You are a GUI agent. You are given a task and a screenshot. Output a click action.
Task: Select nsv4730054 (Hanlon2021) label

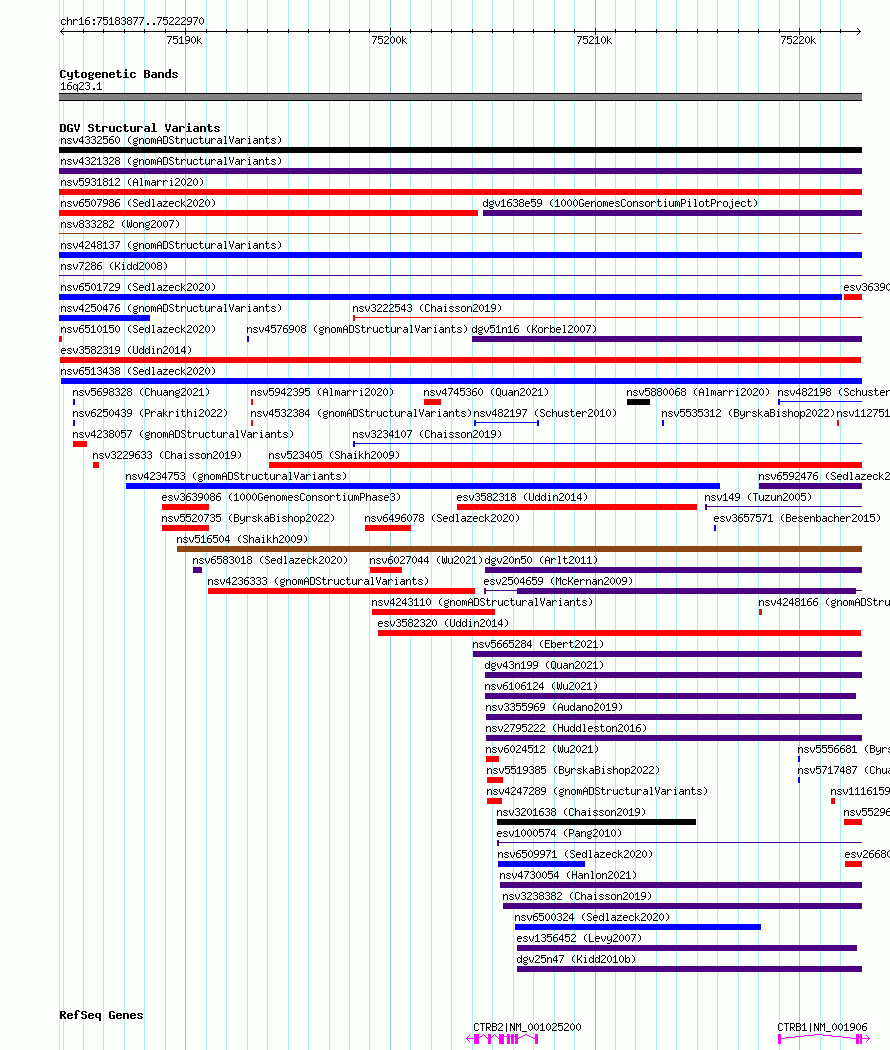click(569, 876)
